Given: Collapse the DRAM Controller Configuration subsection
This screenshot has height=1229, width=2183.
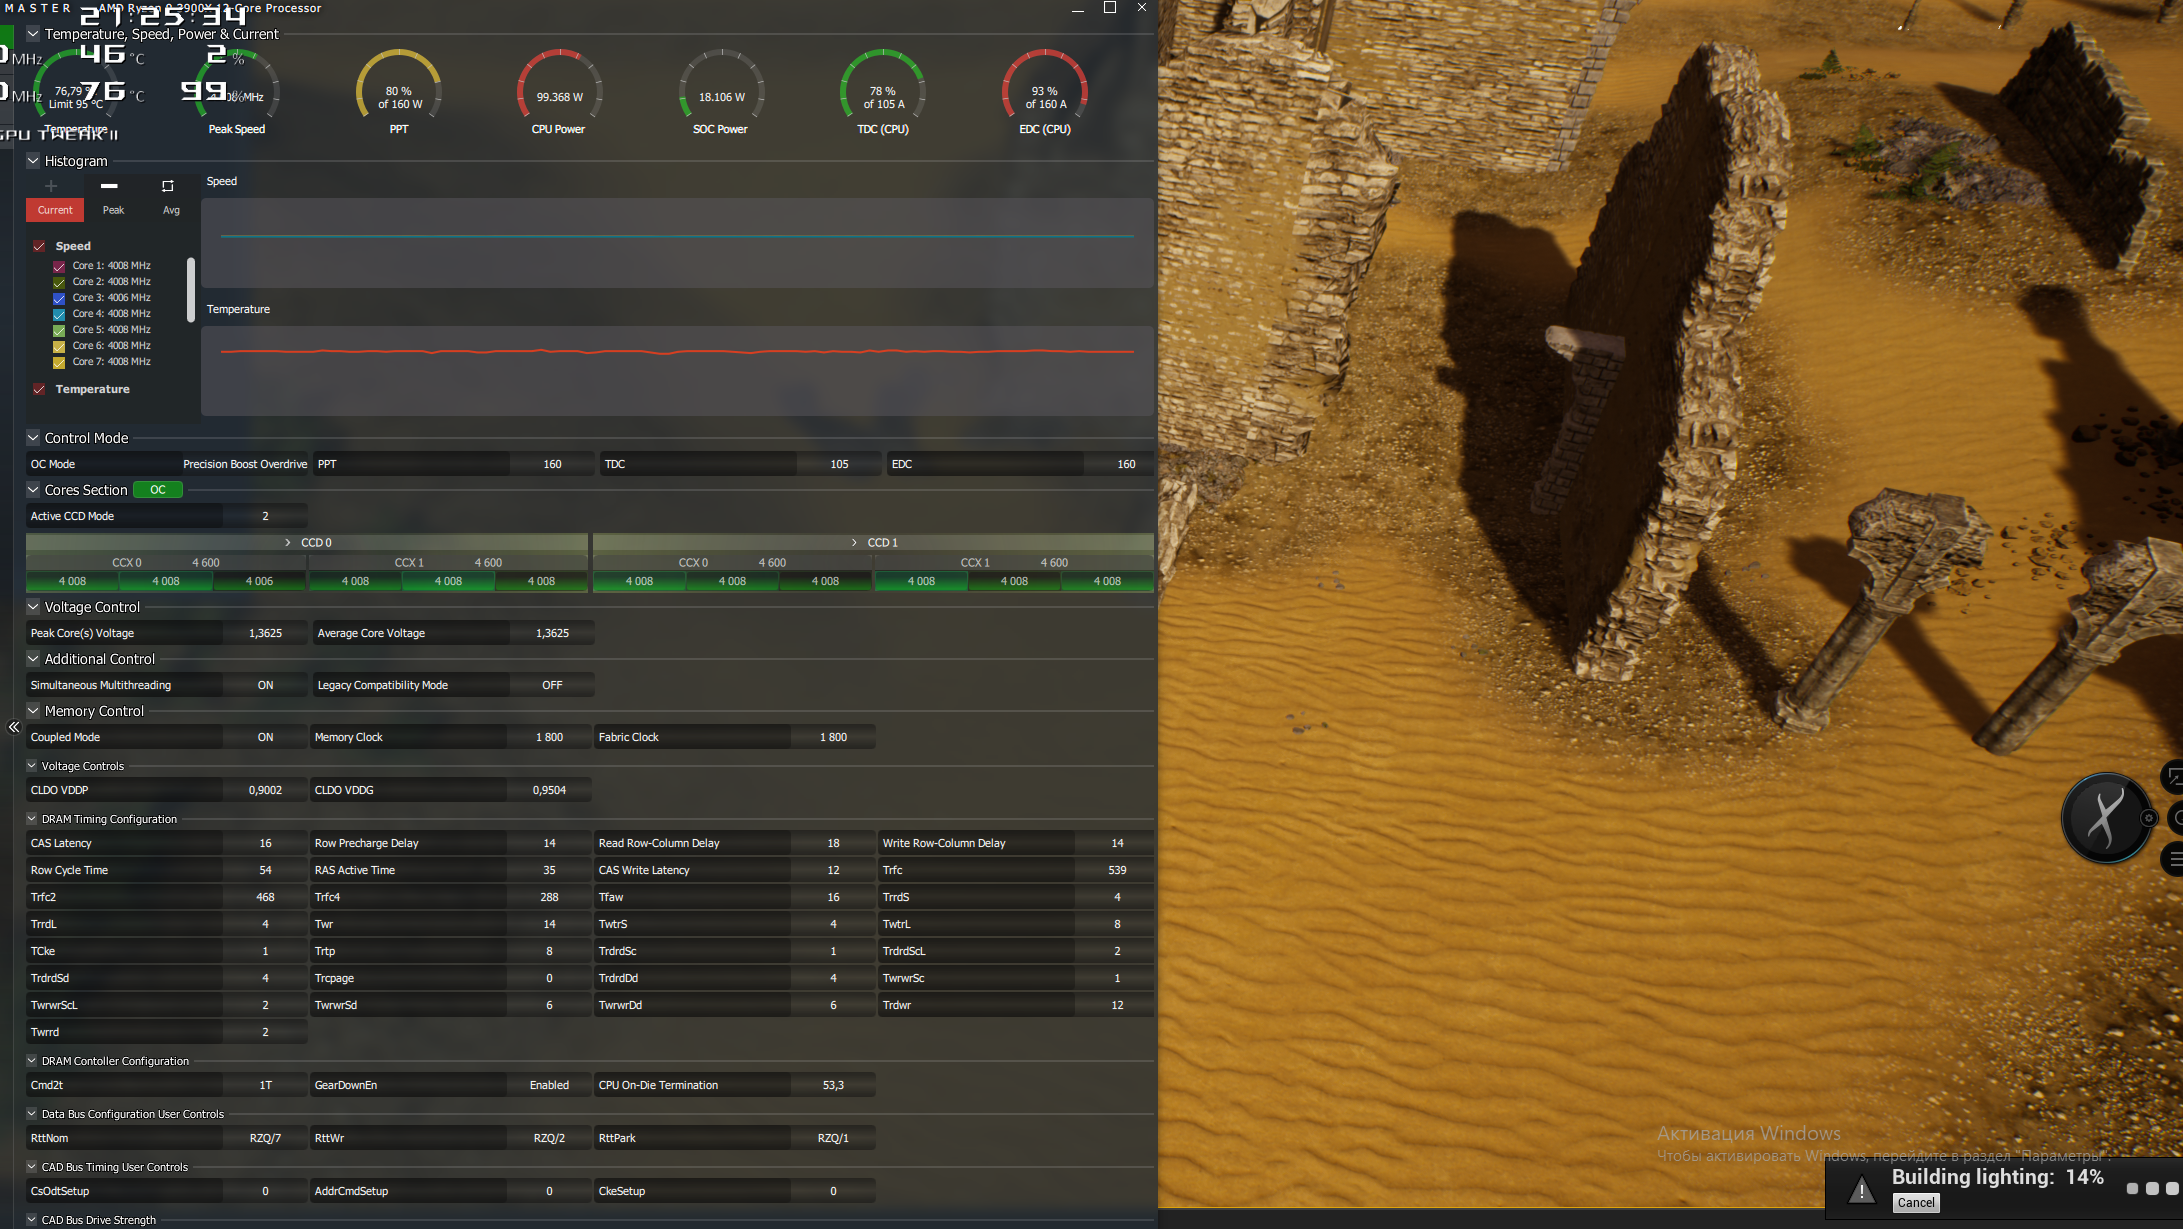Looking at the screenshot, I should (32, 1061).
